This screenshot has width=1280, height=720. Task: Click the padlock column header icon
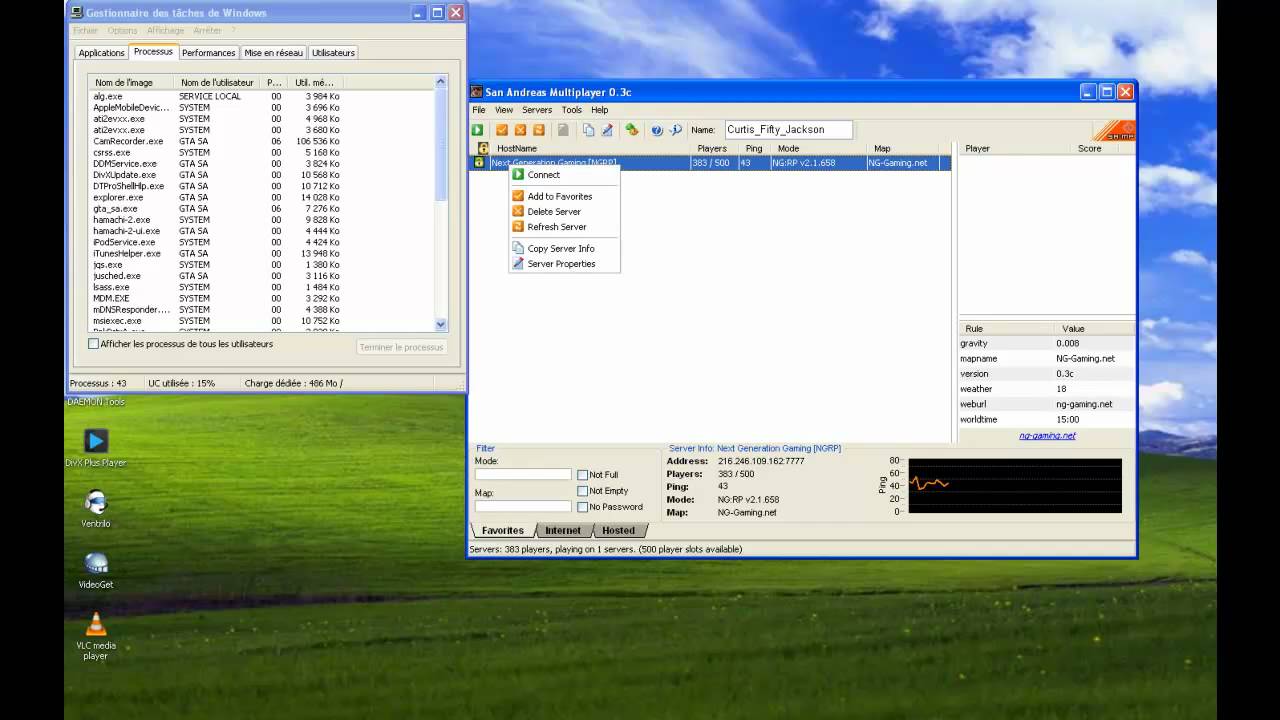click(483, 148)
